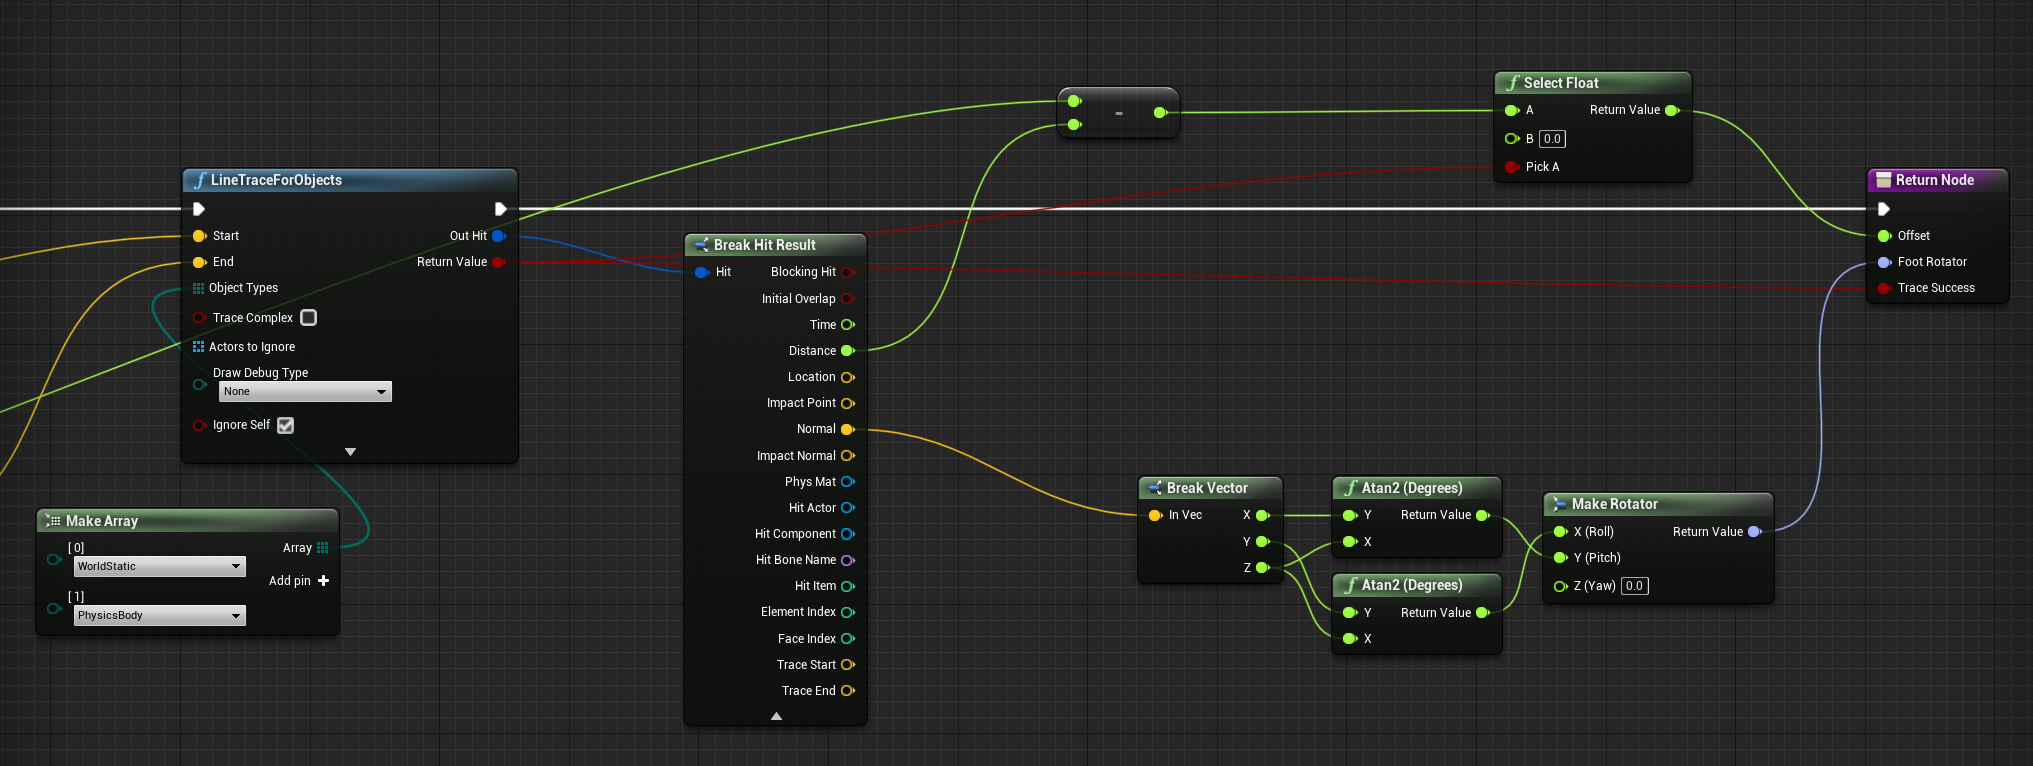This screenshot has height=766, width=2033.
Task: Click the Break Vector Z output pin
Action: [x=1263, y=568]
